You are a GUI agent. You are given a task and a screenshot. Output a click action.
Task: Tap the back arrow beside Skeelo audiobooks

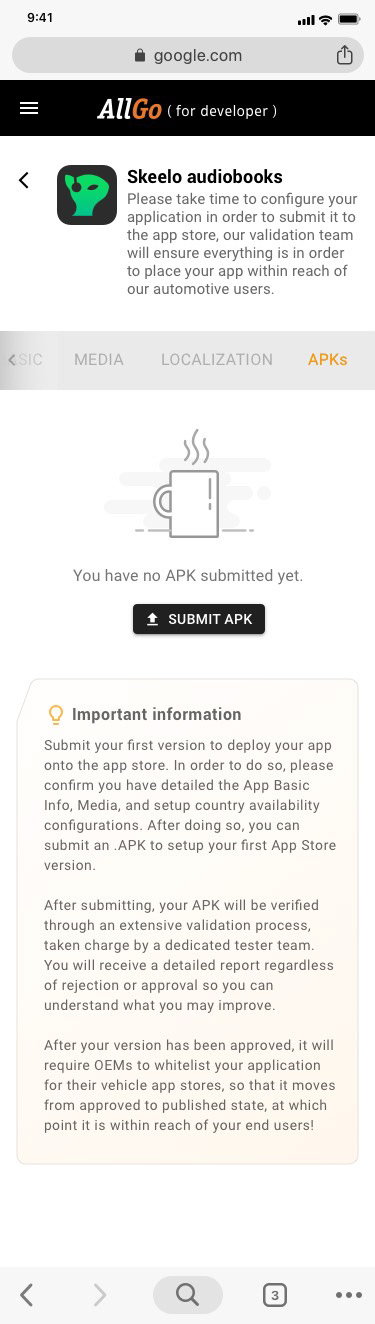pos(24,180)
